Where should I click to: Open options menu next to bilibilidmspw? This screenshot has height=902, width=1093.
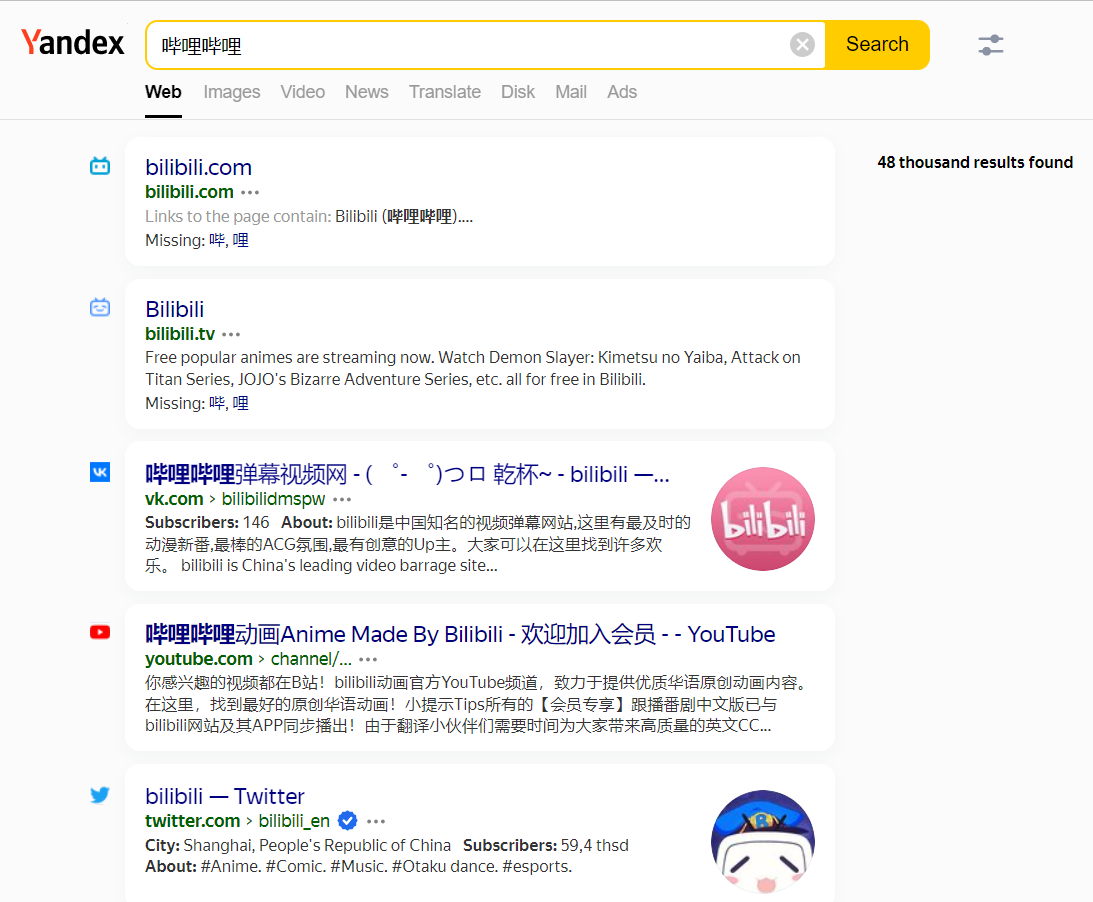coord(342,499)
